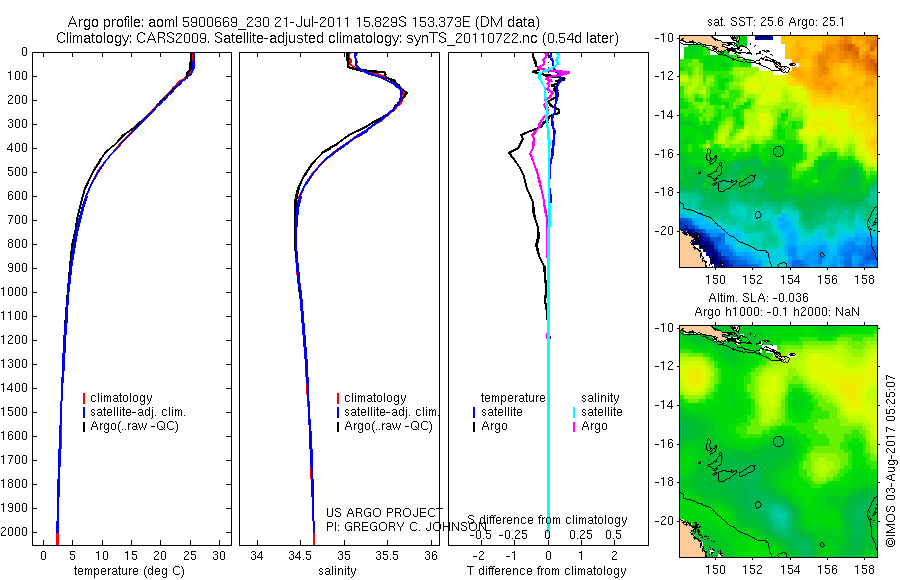Click the salinity maximum peak near 35.7
900x580 pixels.
pos(406,93)
